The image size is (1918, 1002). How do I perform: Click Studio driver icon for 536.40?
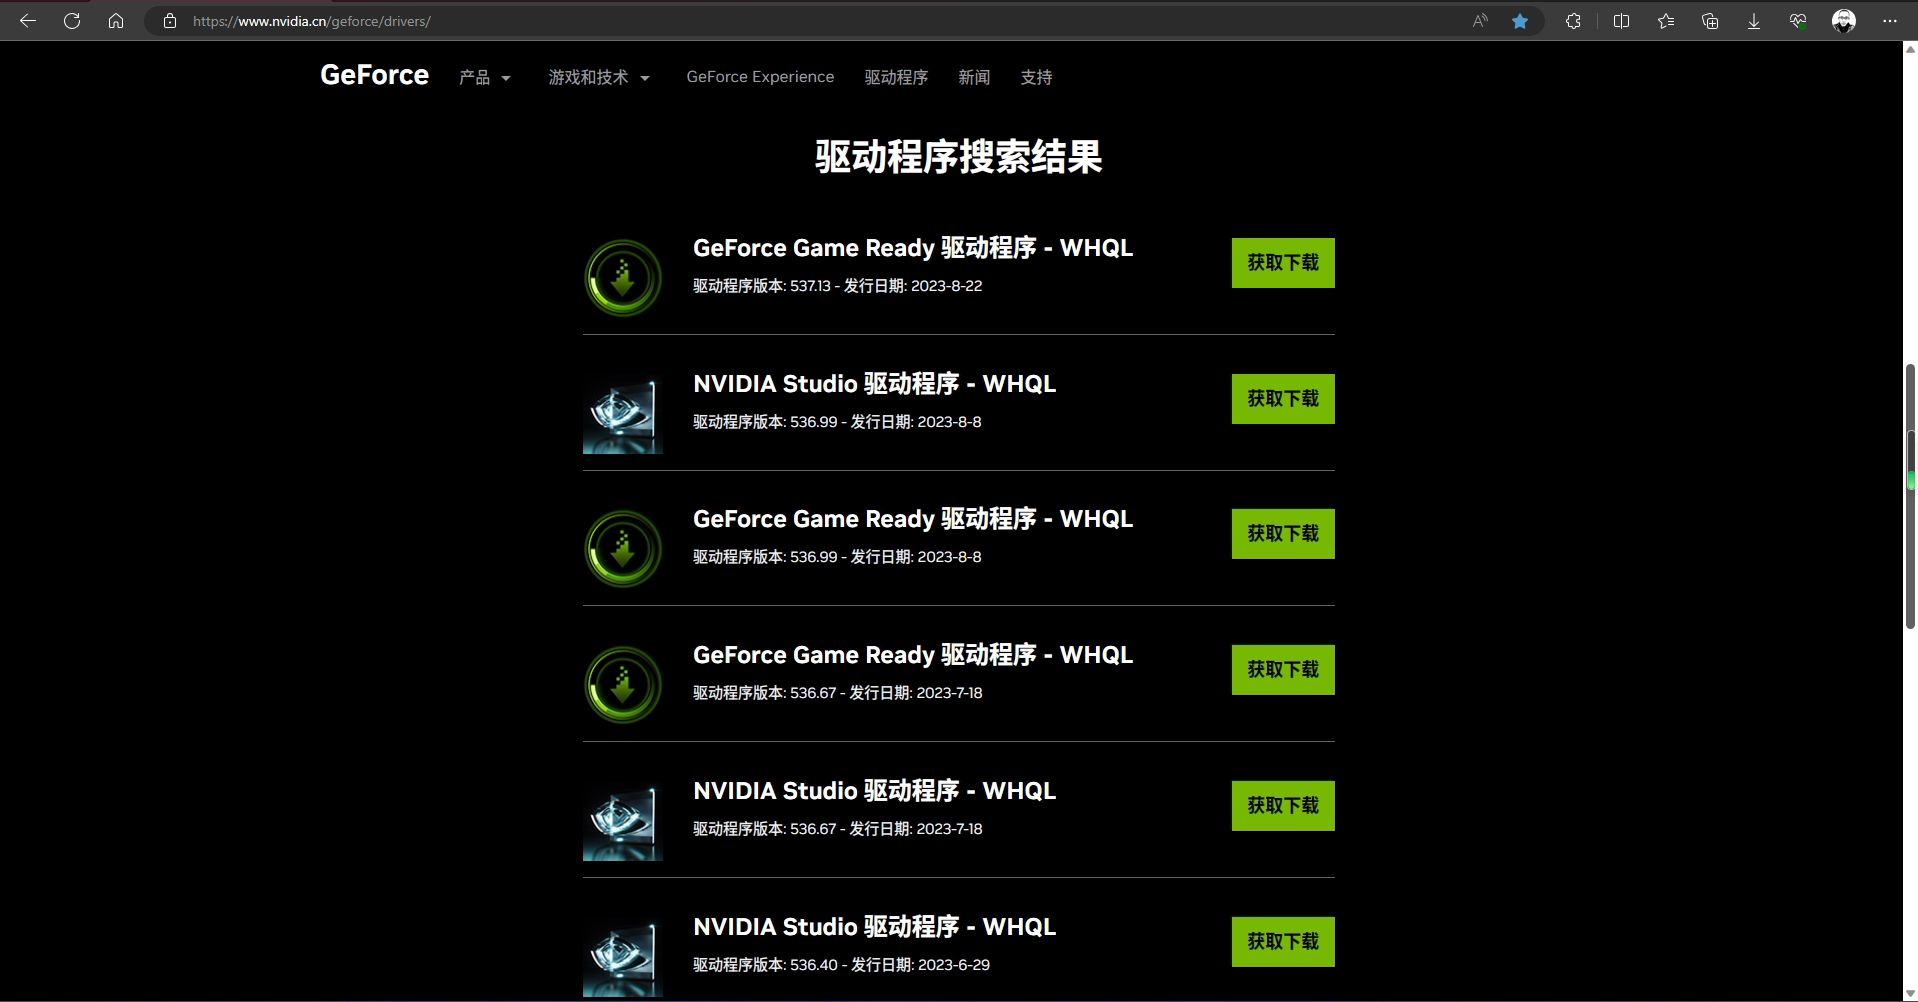pyautogui.click(x=623, y=957)
